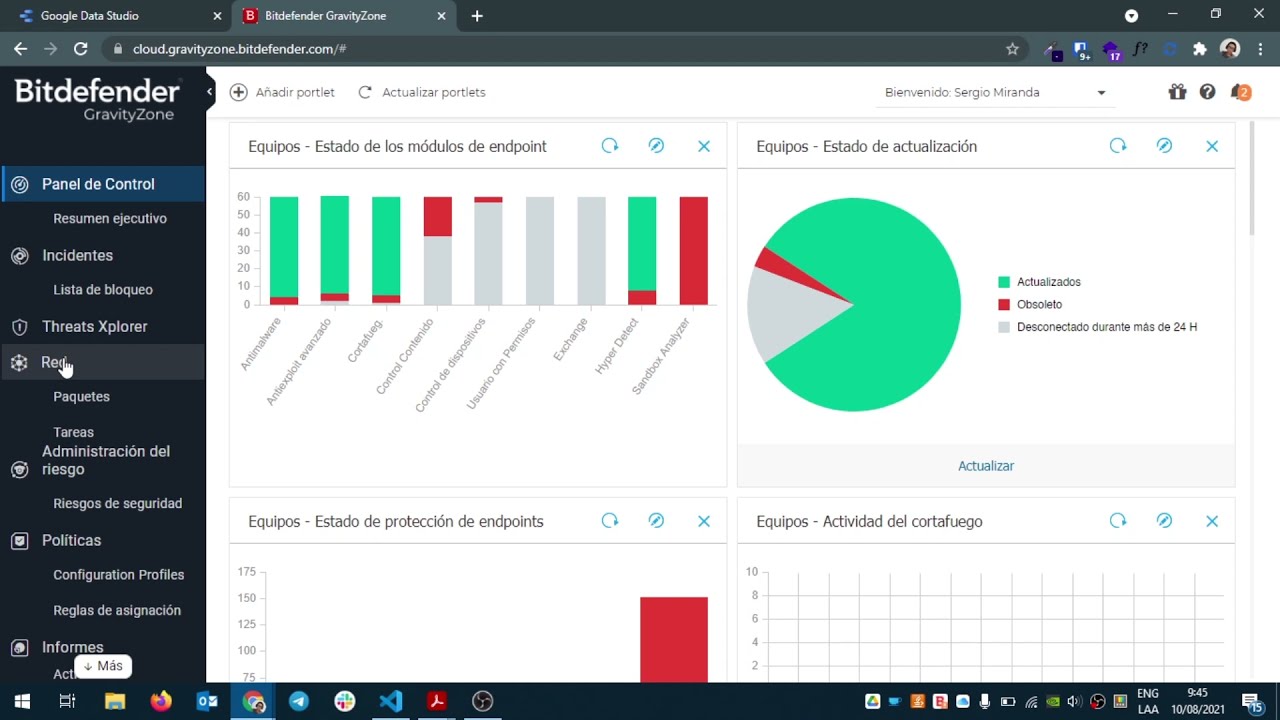Click the Sandbox Analyzer red bar

(693, 250)
